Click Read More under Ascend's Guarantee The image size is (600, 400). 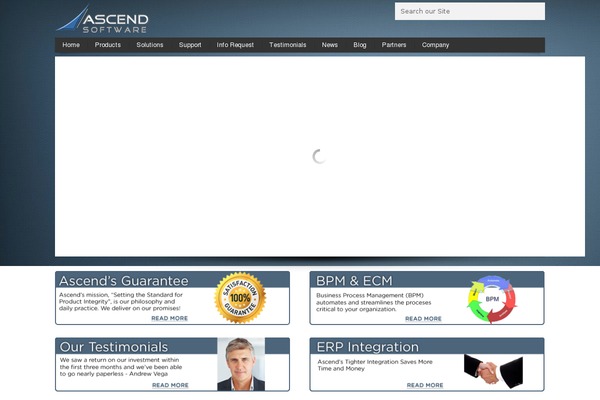pos(170,318)
